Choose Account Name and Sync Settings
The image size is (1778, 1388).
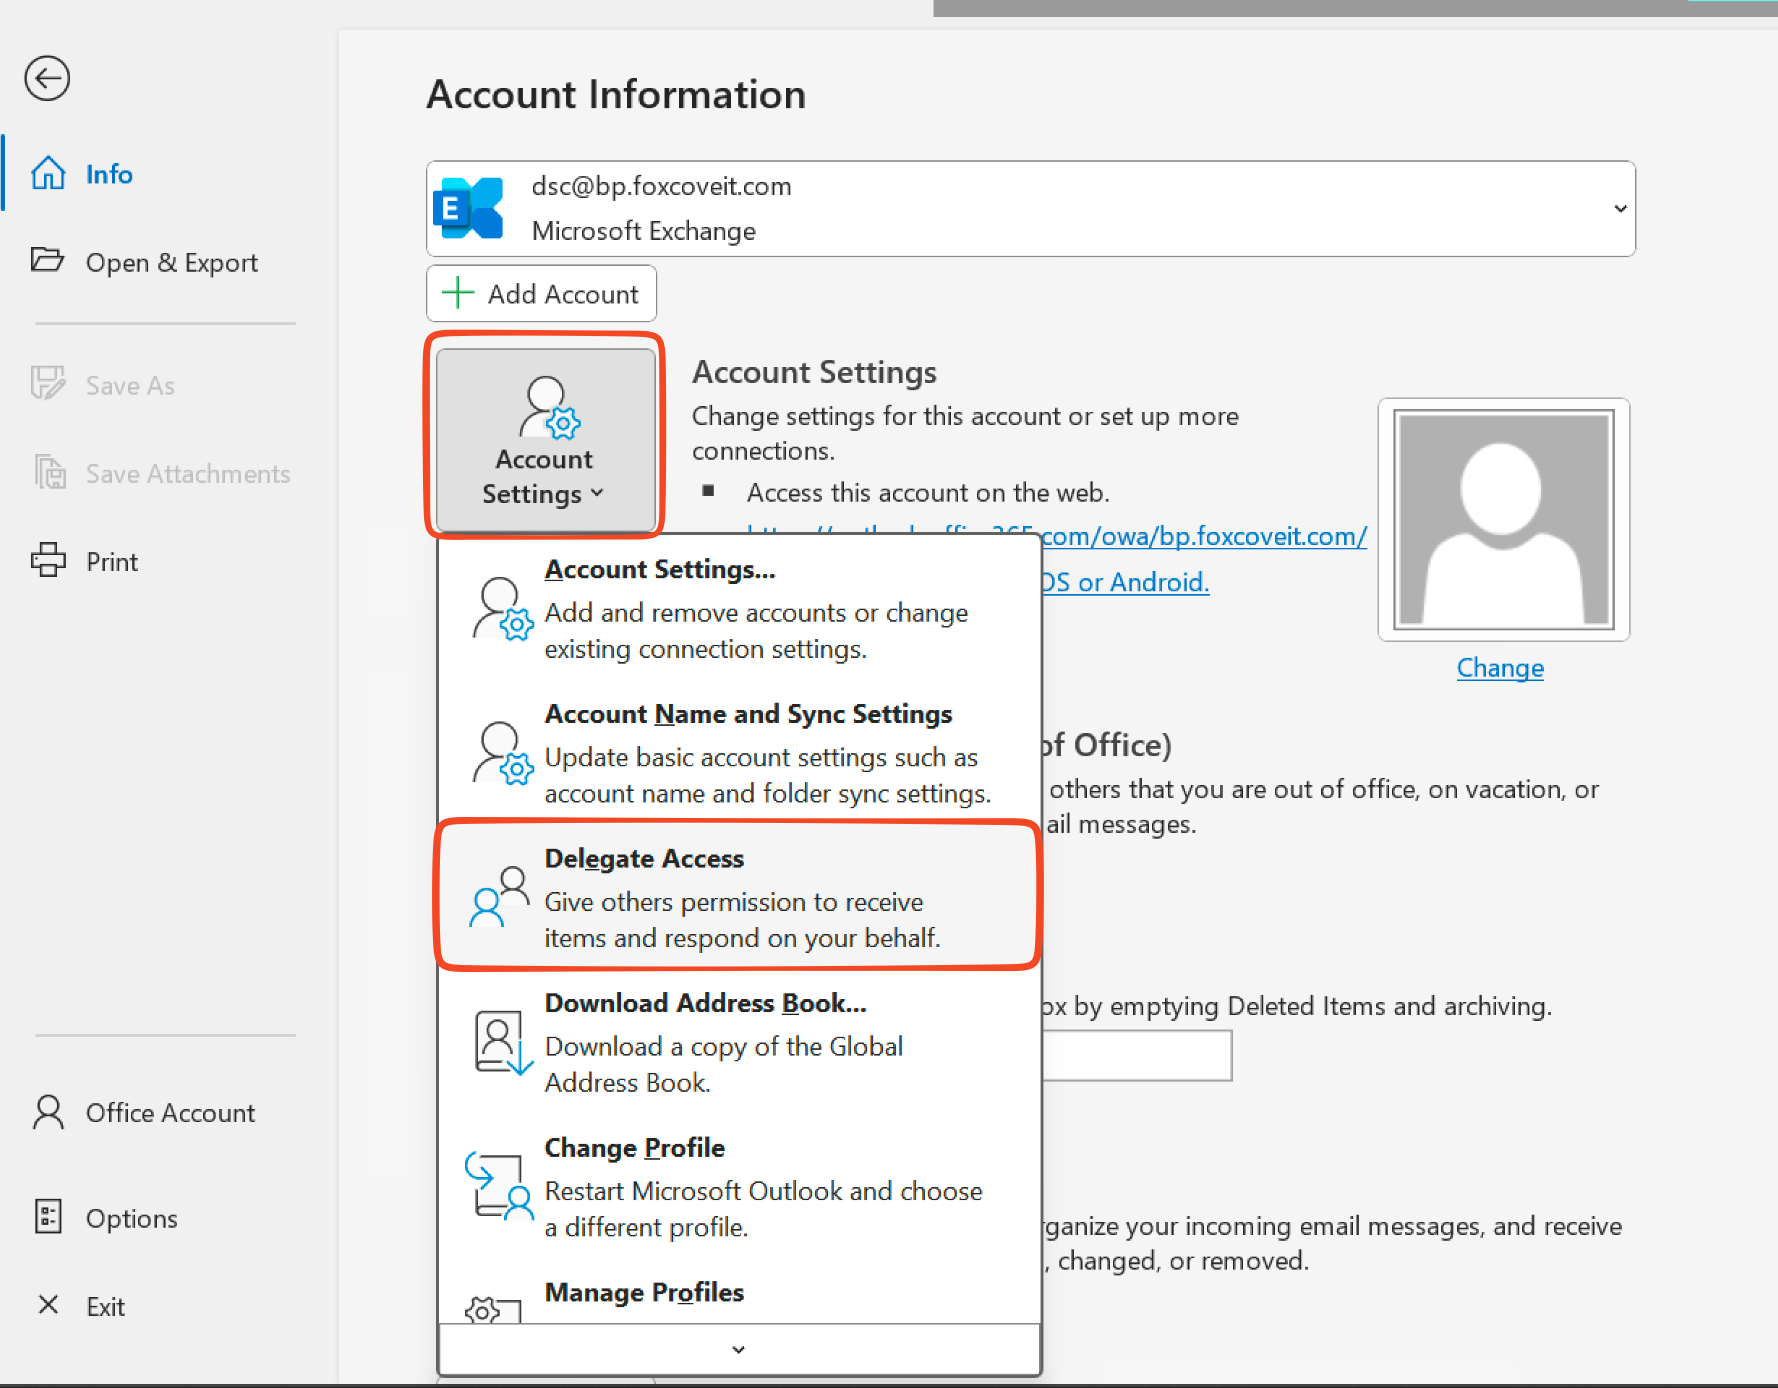[739, 753]
